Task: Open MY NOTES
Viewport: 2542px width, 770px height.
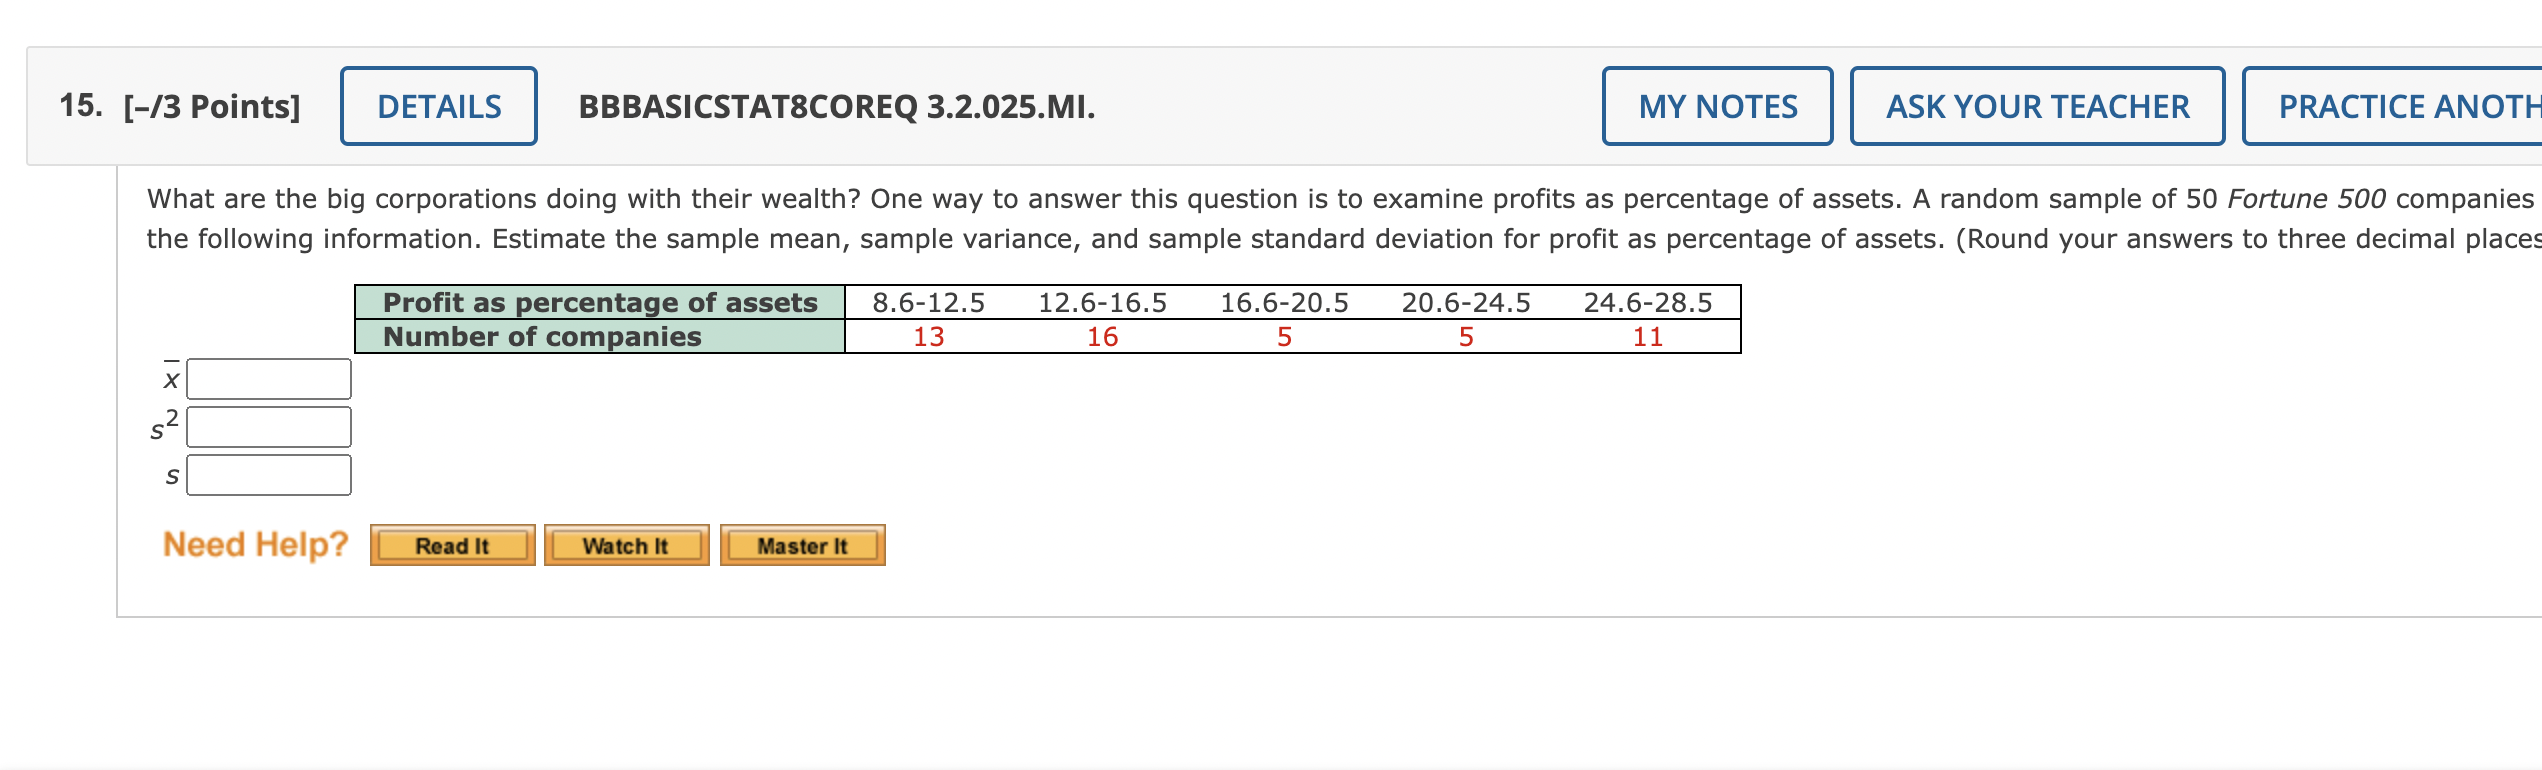Action: coord(1718,105)
